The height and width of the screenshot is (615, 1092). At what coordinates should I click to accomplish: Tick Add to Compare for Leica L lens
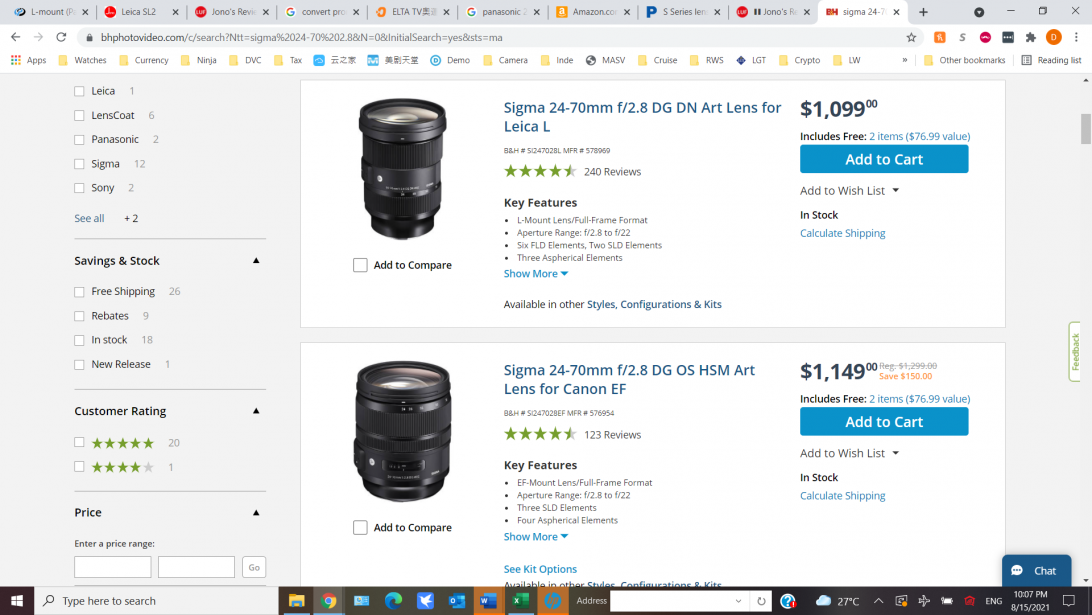coord(360,265)
